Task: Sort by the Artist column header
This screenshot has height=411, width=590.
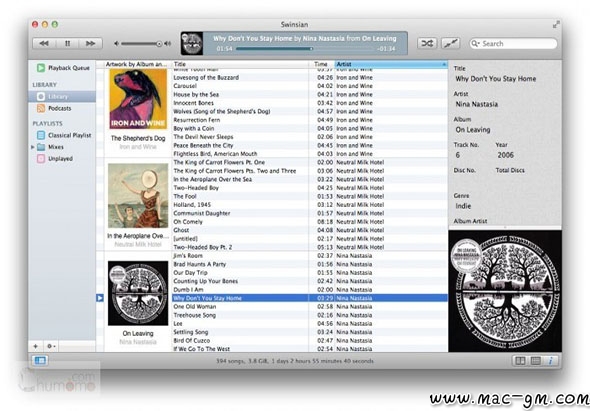Action: point(391,64)
